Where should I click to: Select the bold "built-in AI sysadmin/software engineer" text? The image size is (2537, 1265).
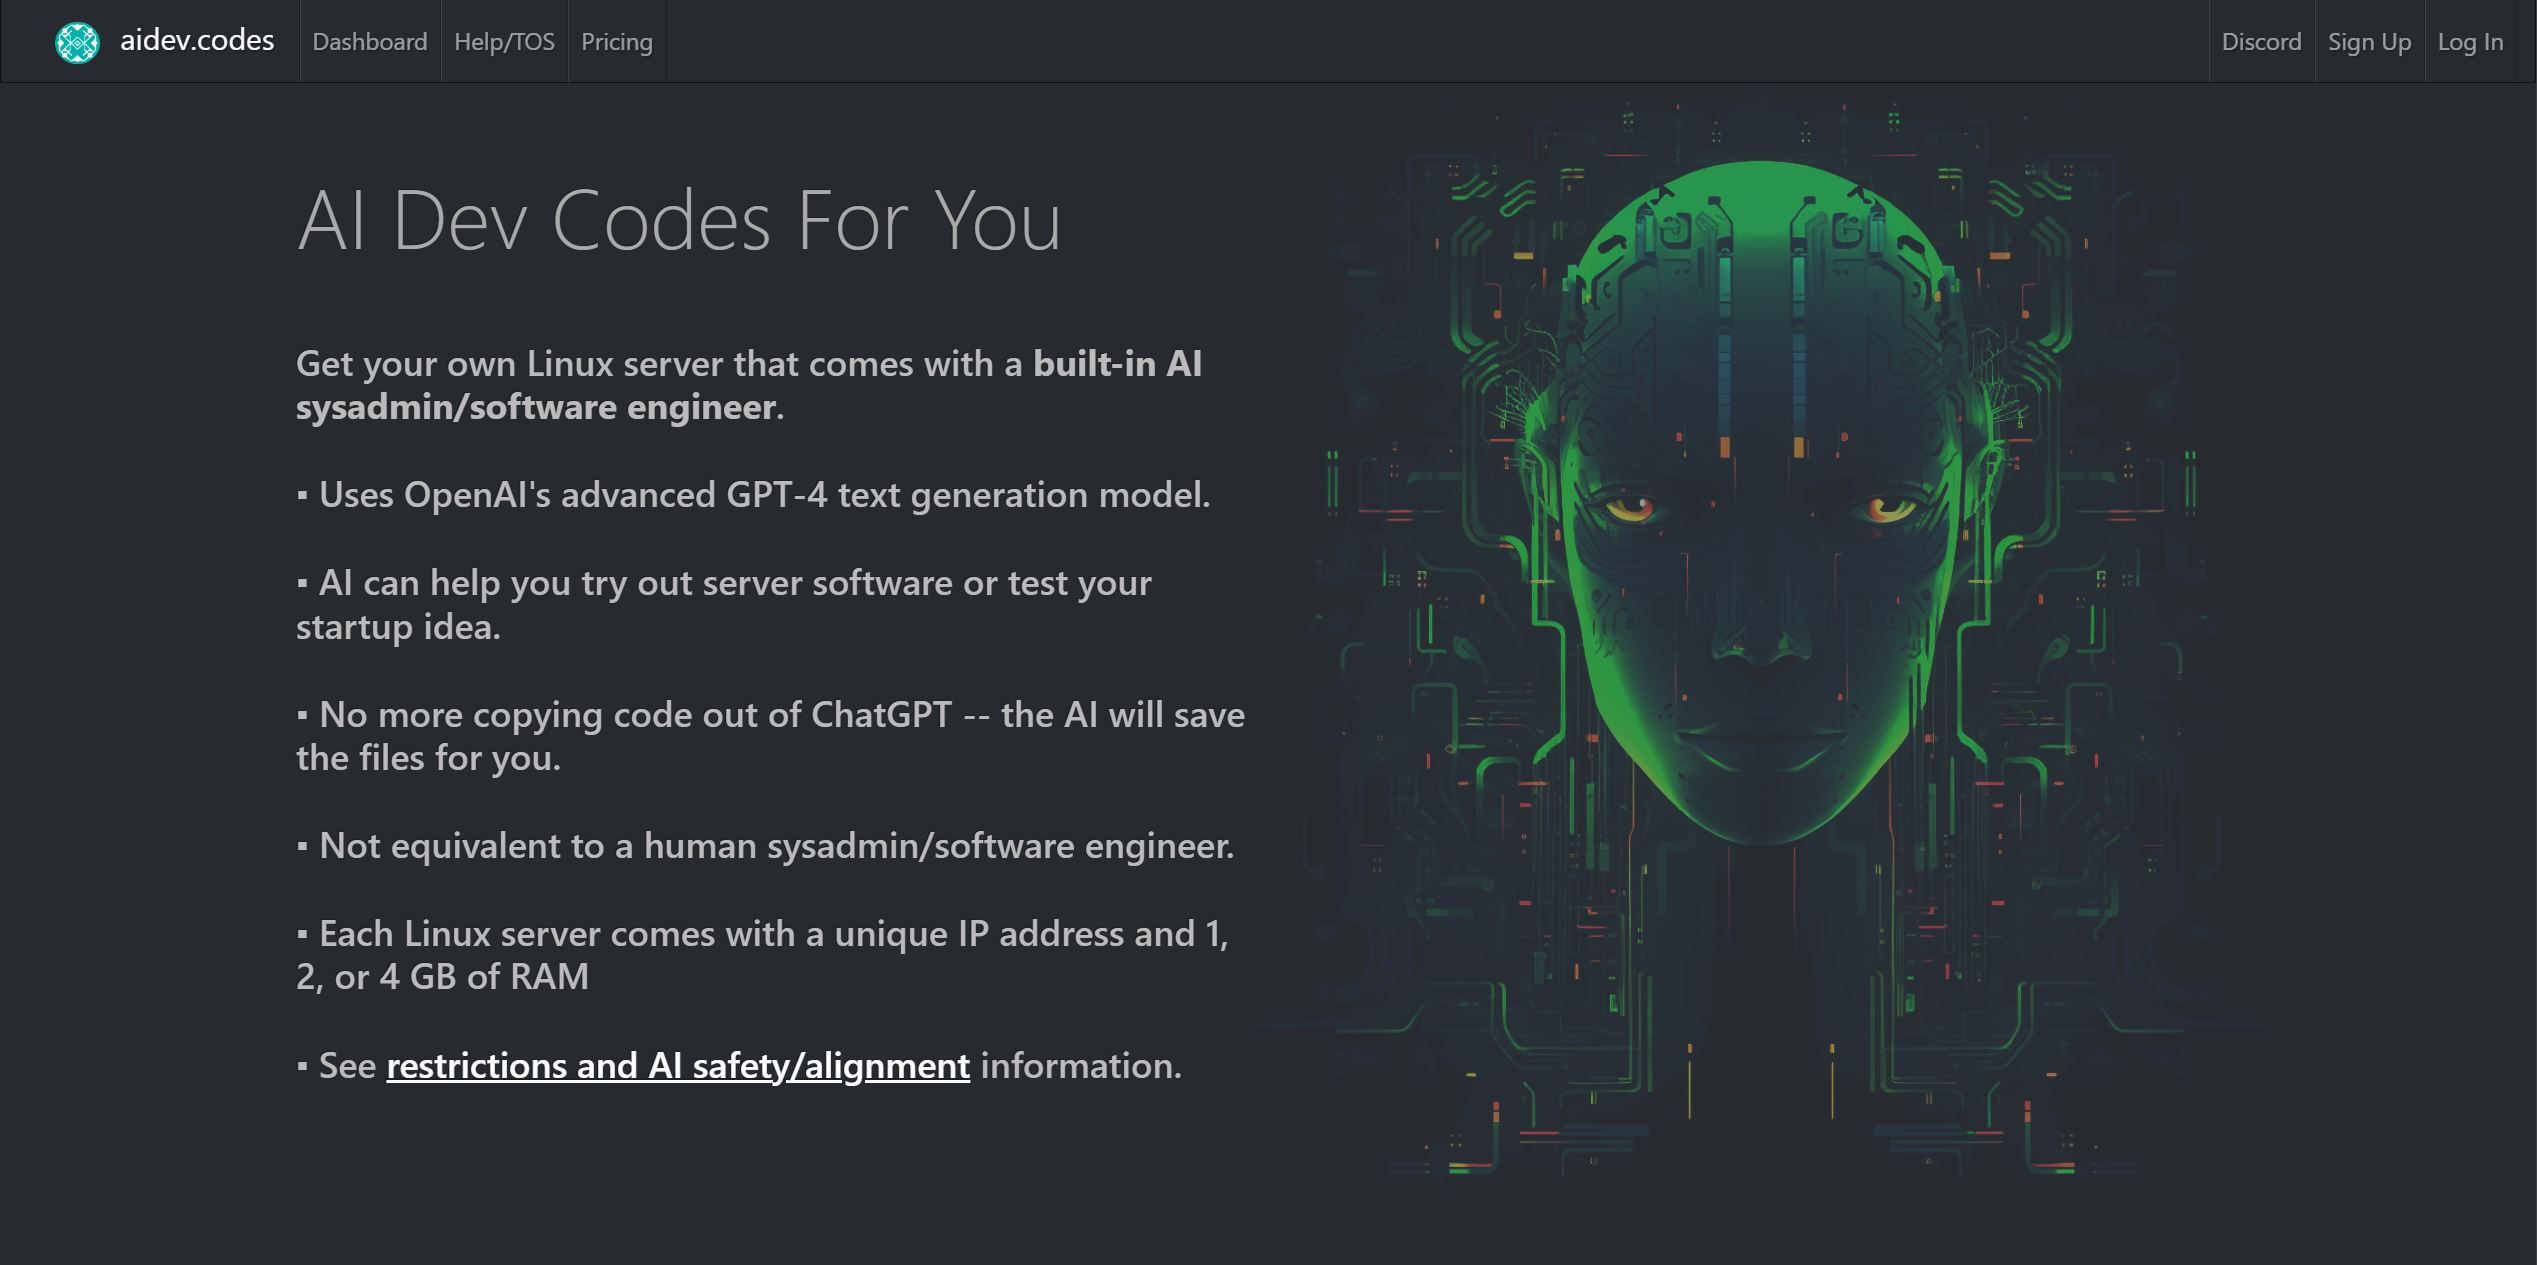pyautogui.click(x=748, y=385)
